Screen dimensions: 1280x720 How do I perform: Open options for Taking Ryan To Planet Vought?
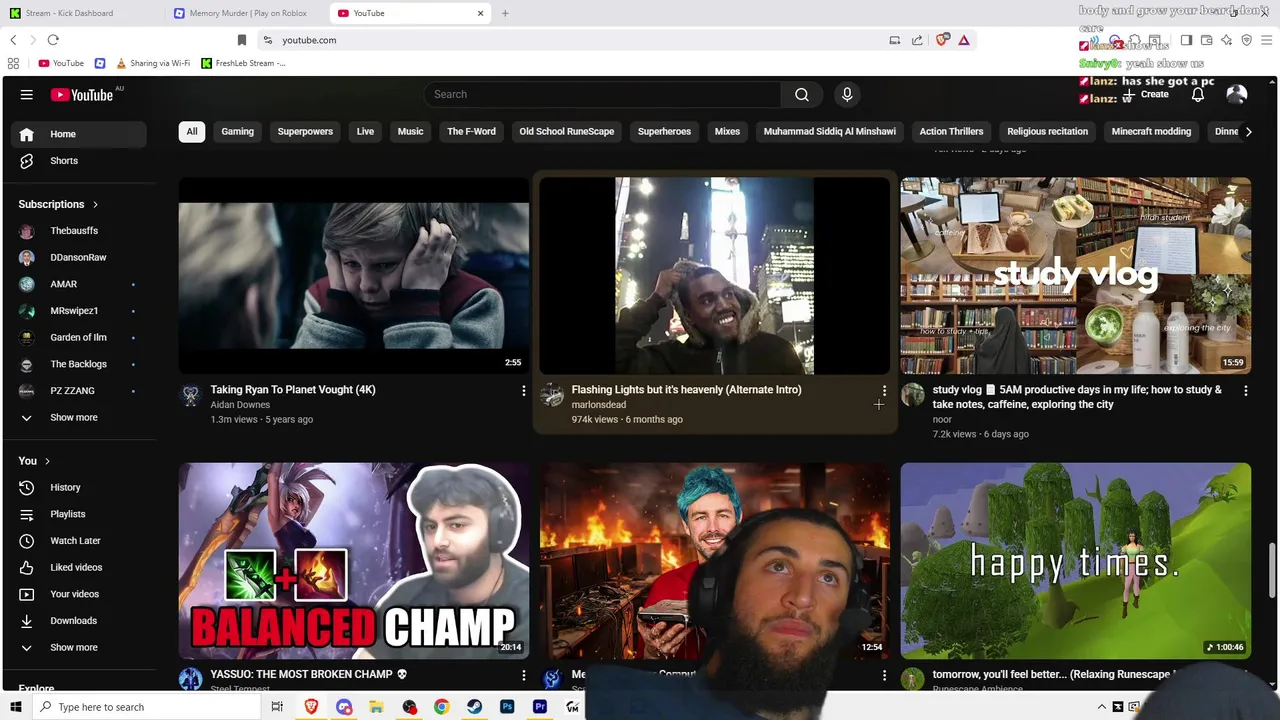click(x=523, y=391)
